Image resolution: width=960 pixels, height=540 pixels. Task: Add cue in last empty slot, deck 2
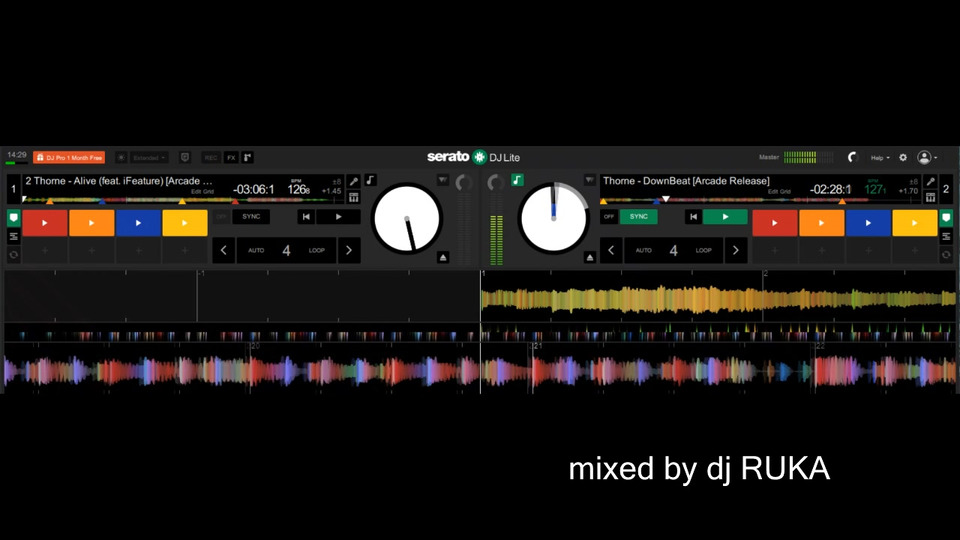915,250
